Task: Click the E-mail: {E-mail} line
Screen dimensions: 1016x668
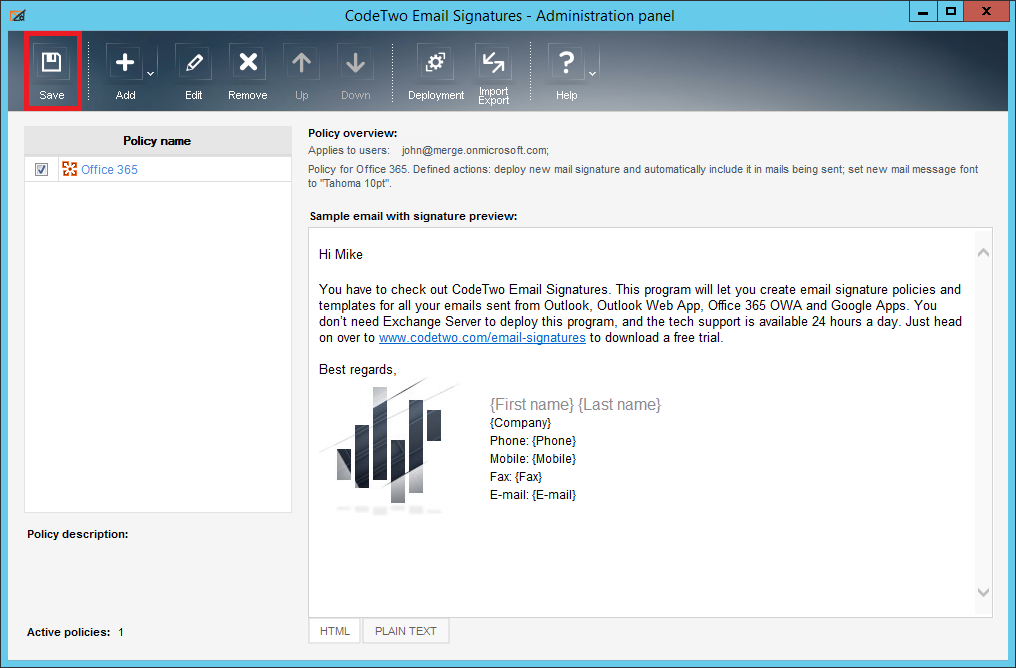Action: pyautogui.click(x=533, y=495)
